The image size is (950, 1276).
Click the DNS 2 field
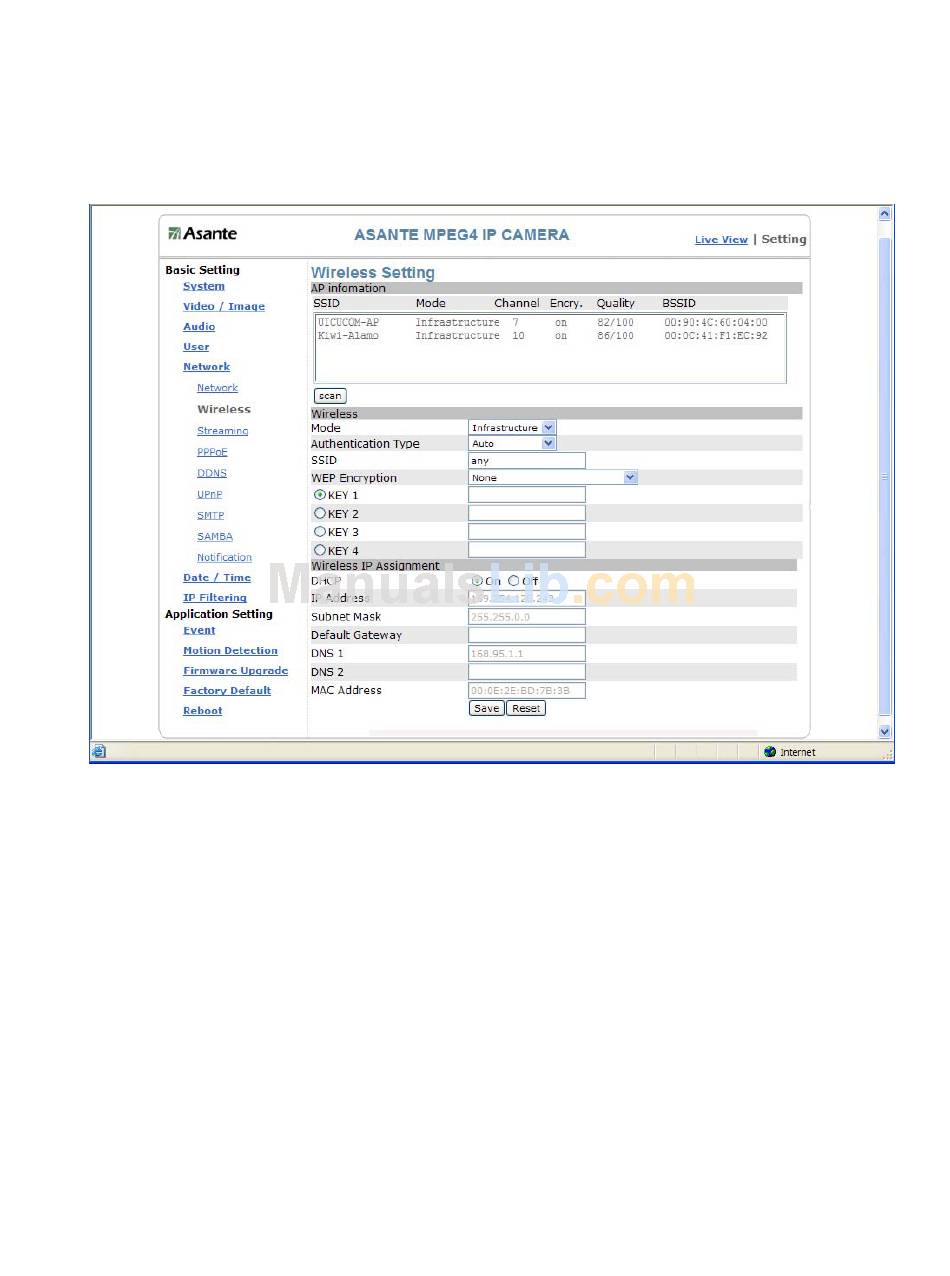527,672
